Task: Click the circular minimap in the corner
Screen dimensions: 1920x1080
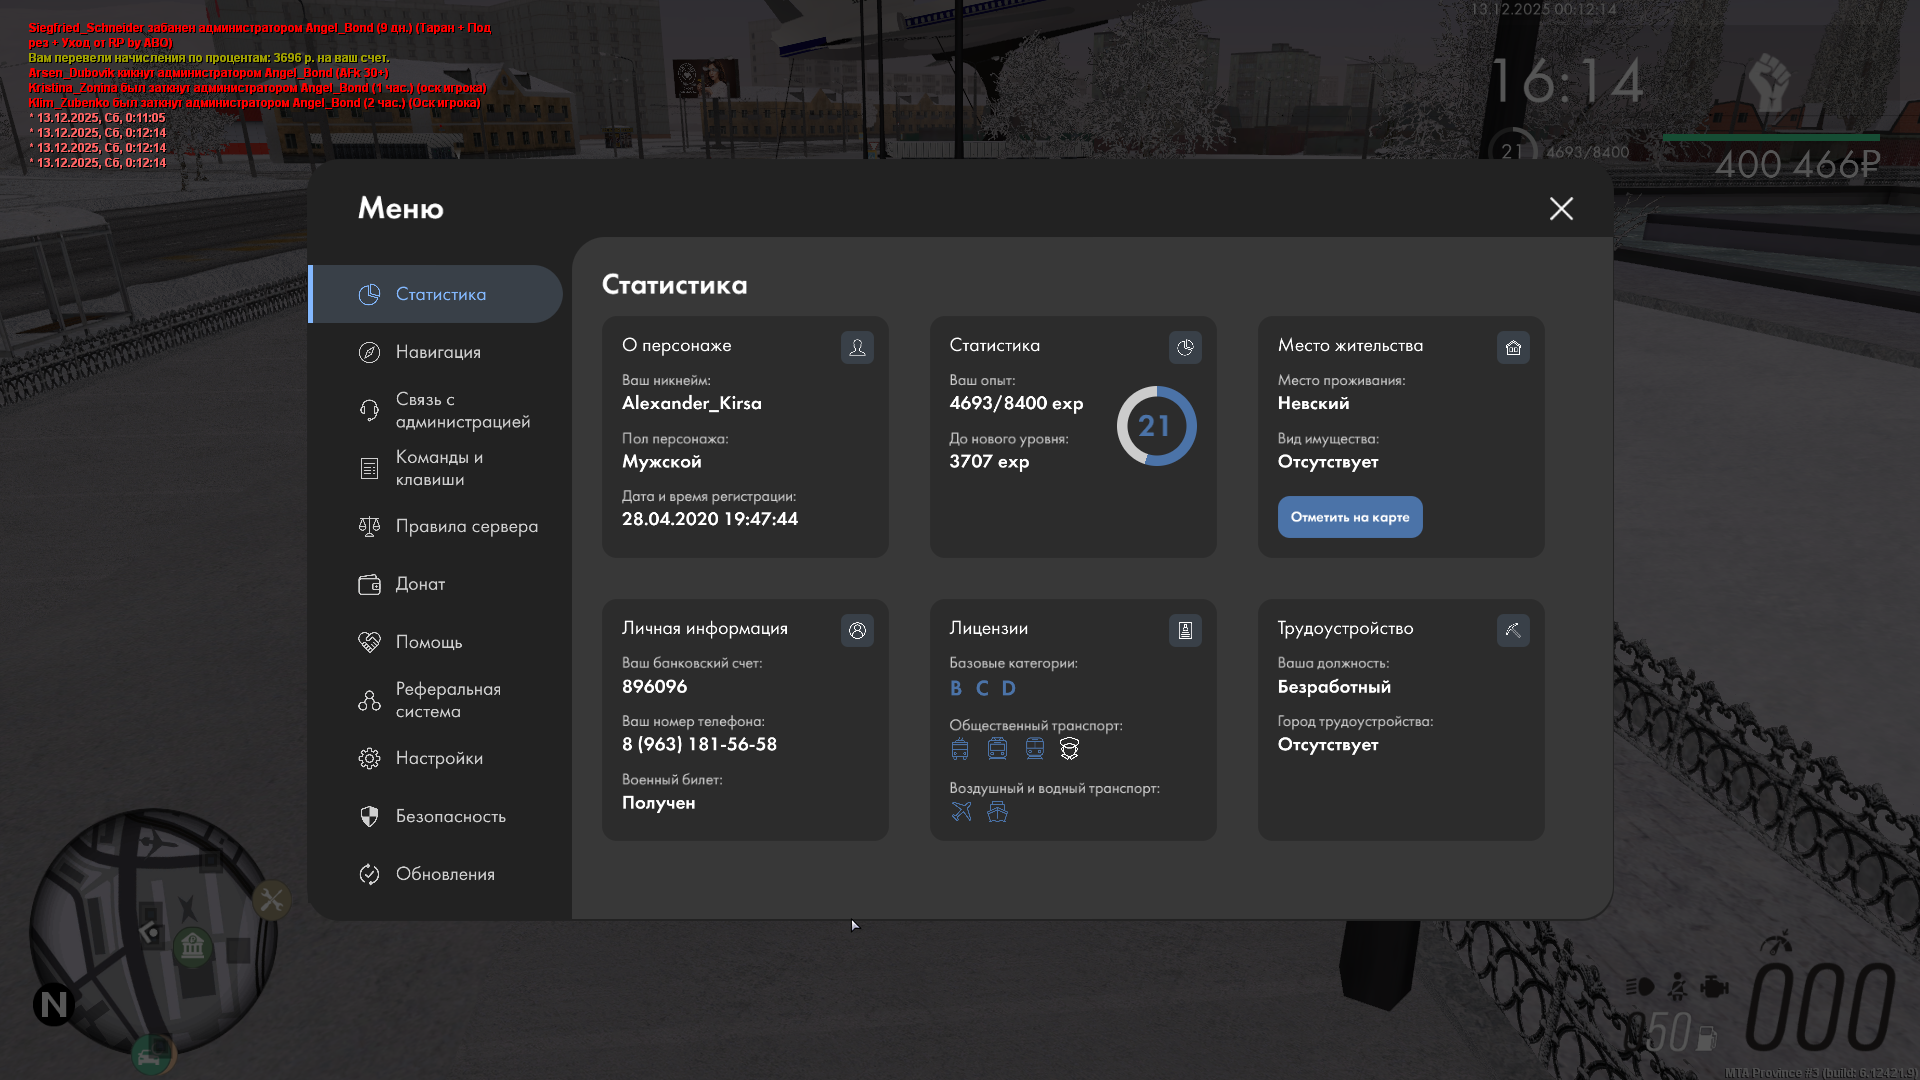Action: pyautogui.click(x=153, y=932)
